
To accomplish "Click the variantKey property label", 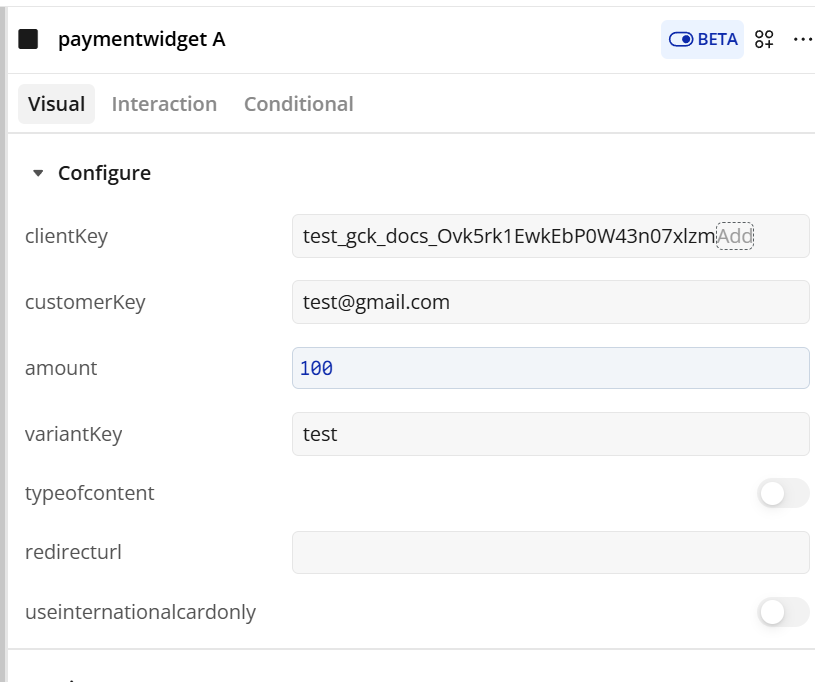I will click(73, 434).
